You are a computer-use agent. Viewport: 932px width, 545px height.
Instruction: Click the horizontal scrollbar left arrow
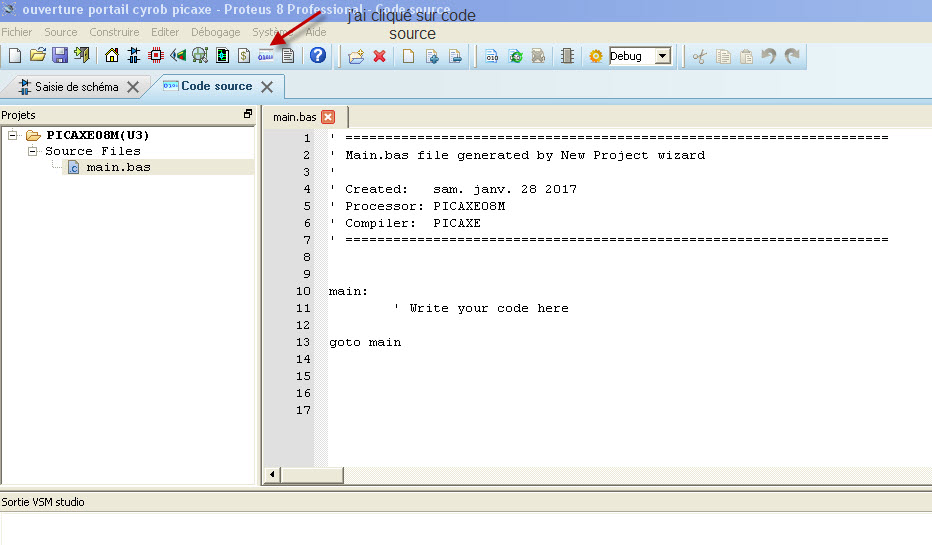272,474
